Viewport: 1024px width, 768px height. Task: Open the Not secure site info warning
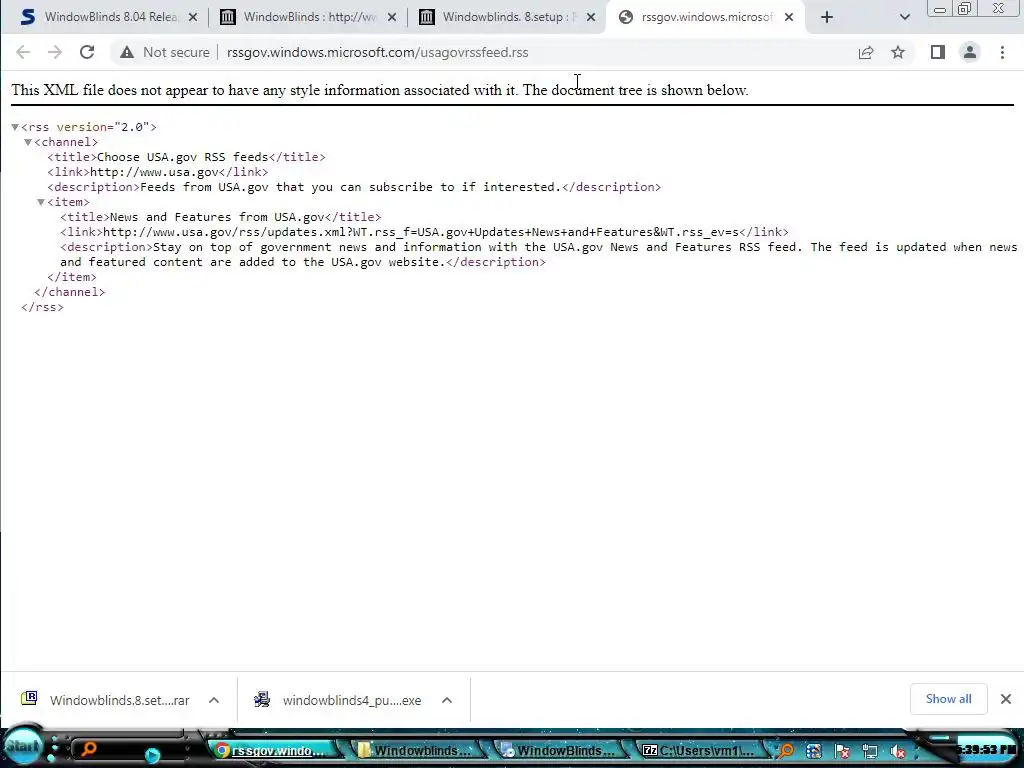pyautogui.click(x=165, y=52)
